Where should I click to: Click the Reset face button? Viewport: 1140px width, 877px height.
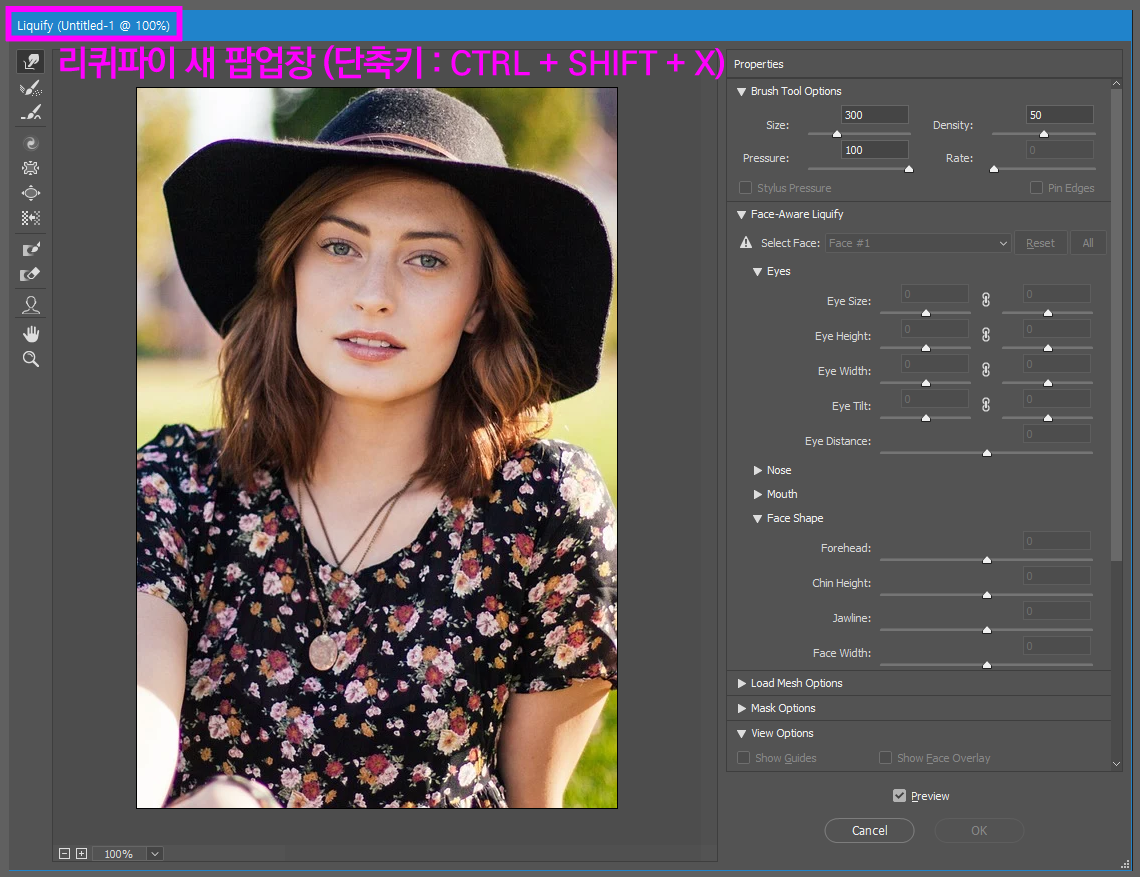1040,243
